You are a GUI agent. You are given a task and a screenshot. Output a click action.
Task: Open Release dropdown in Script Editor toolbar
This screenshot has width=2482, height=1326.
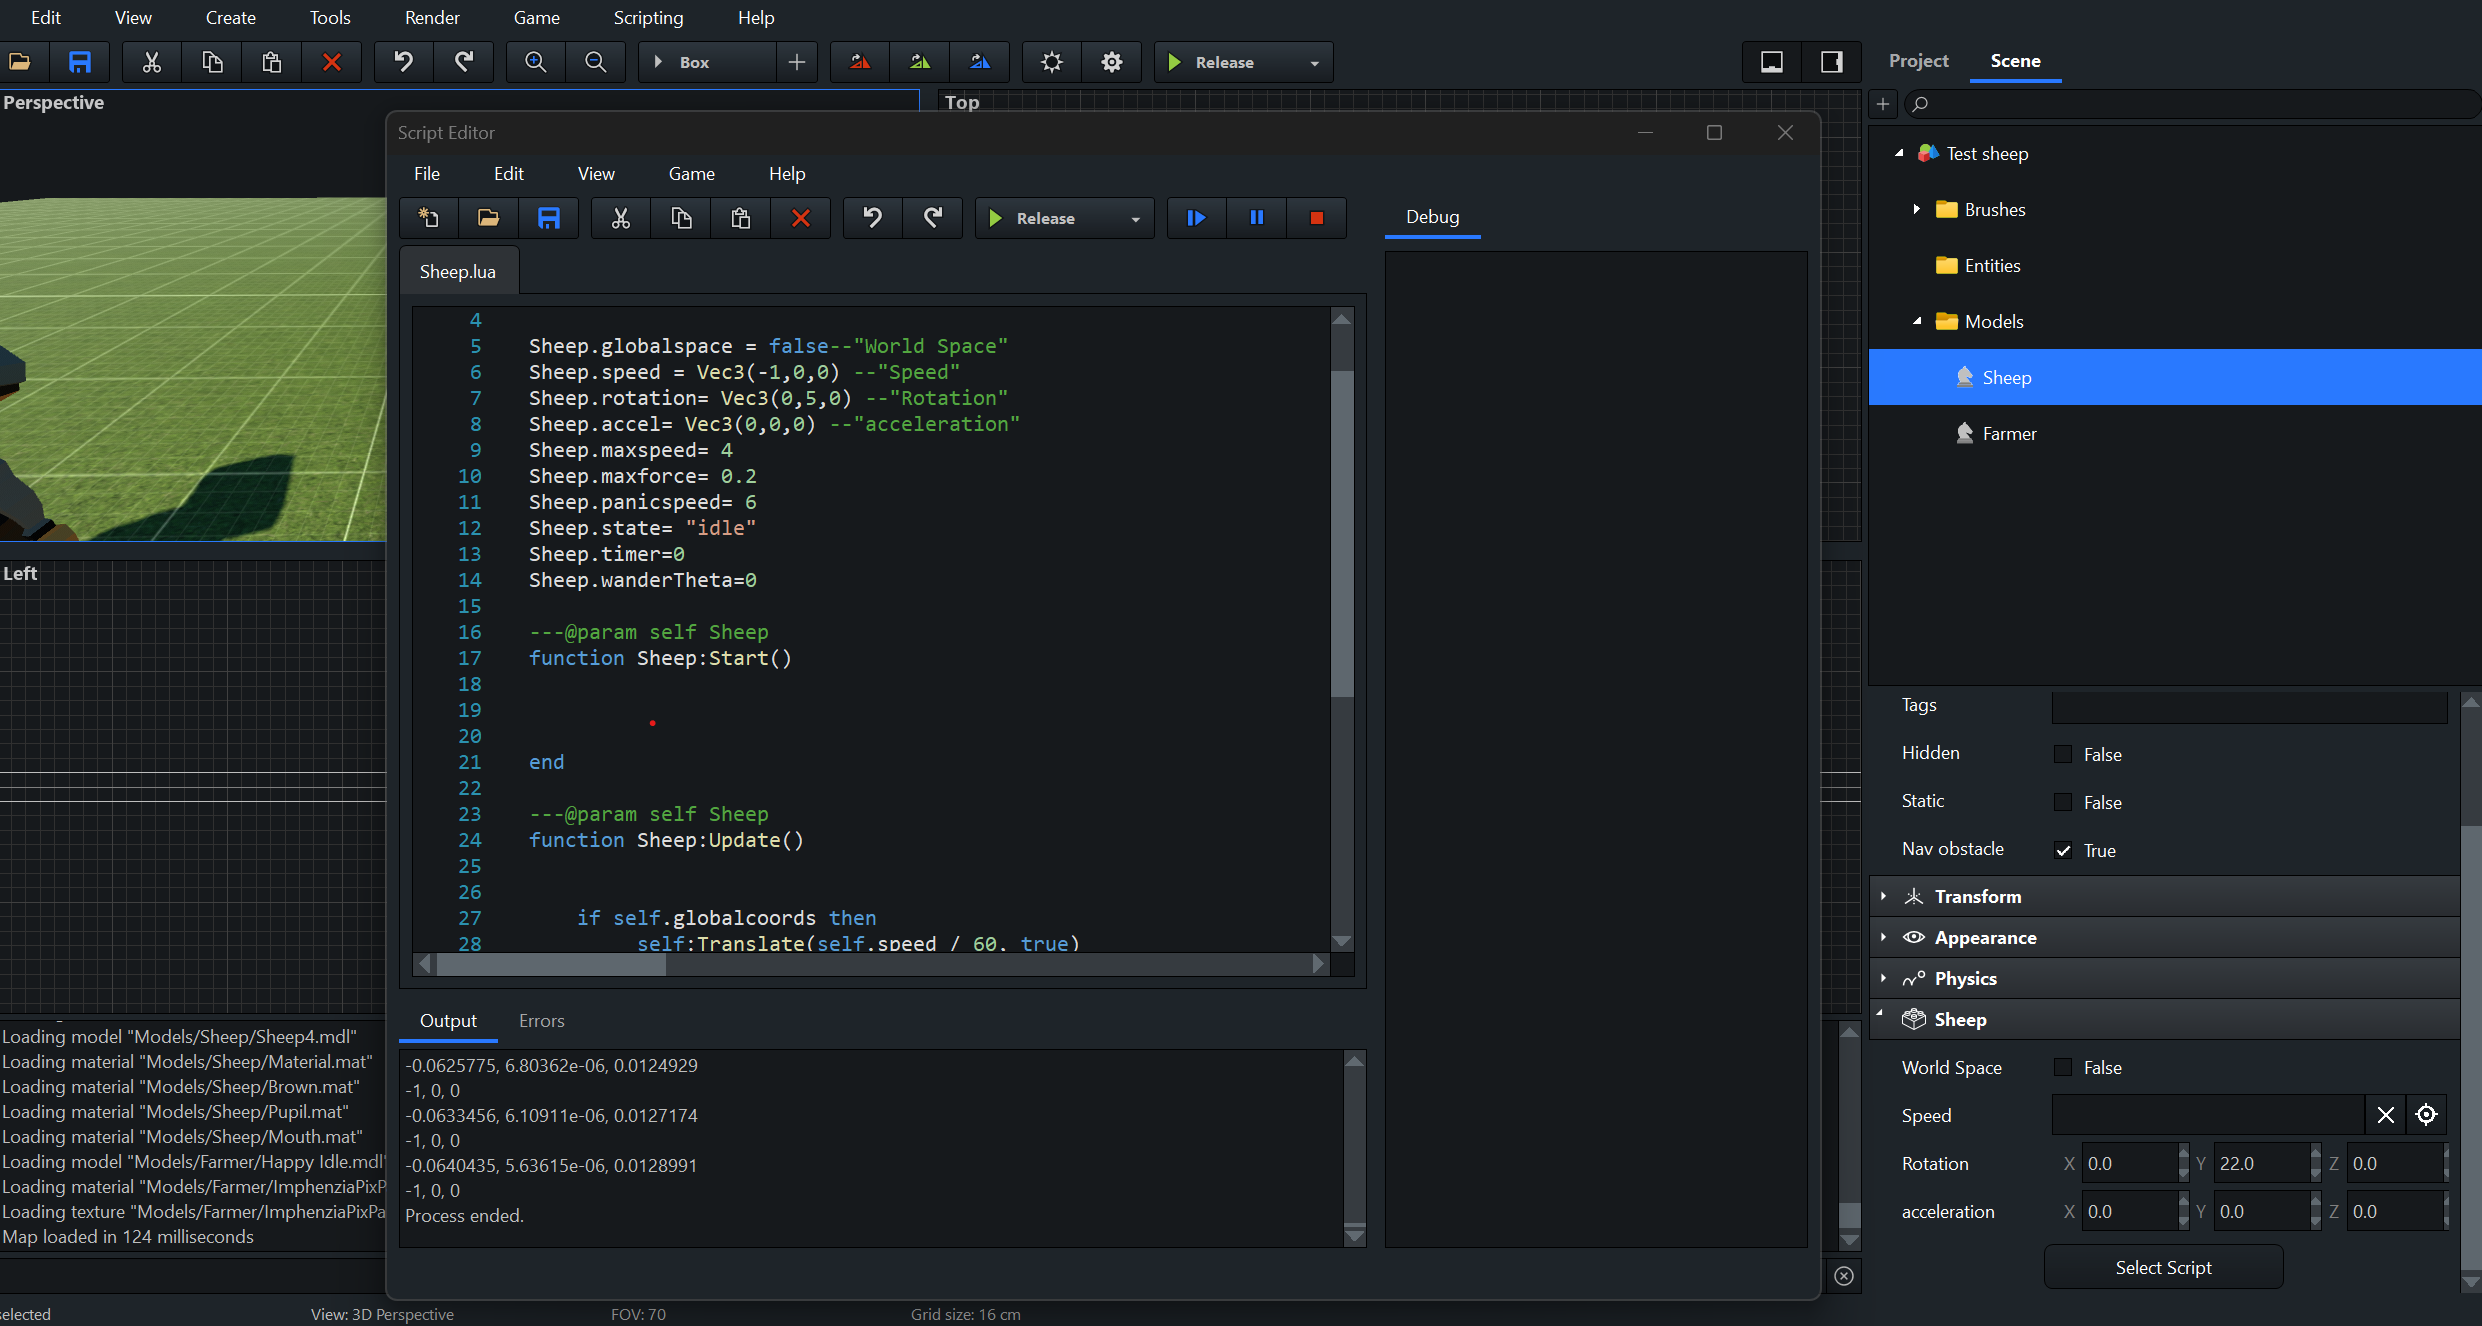pos(1135,219)
